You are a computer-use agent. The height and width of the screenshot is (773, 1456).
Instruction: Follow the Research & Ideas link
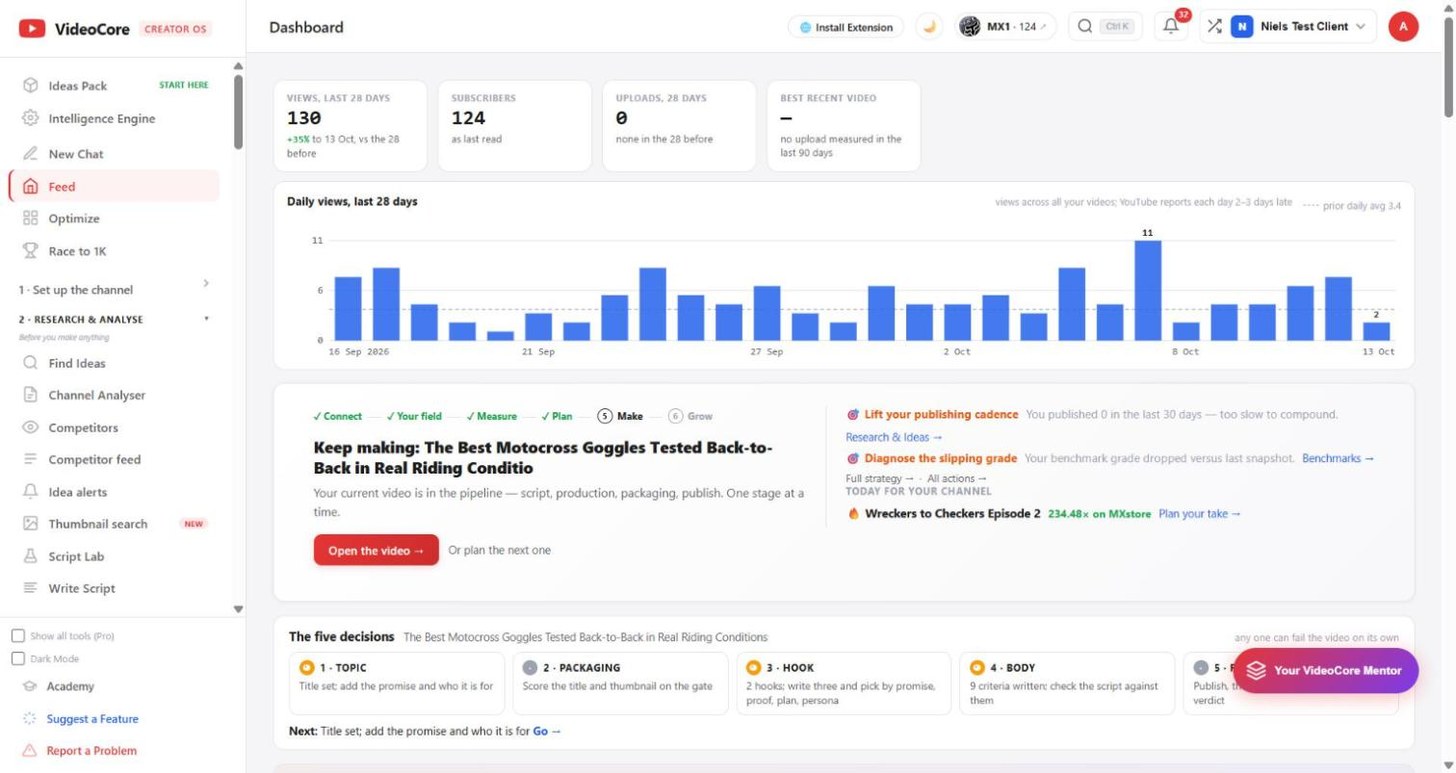coord(894,437)
